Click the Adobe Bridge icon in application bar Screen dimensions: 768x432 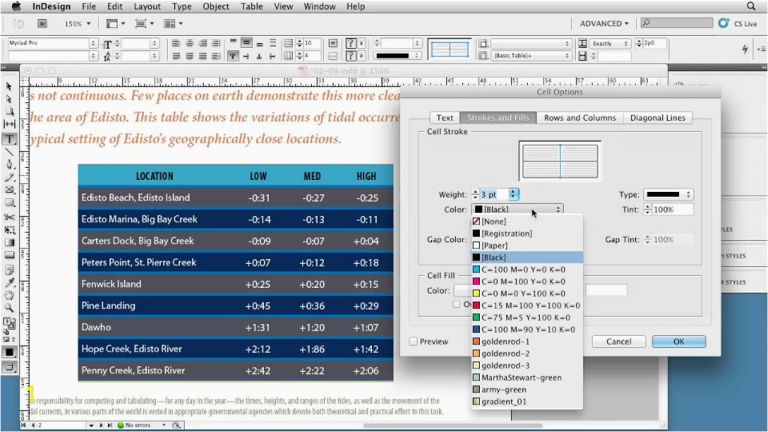coord(43,24)
